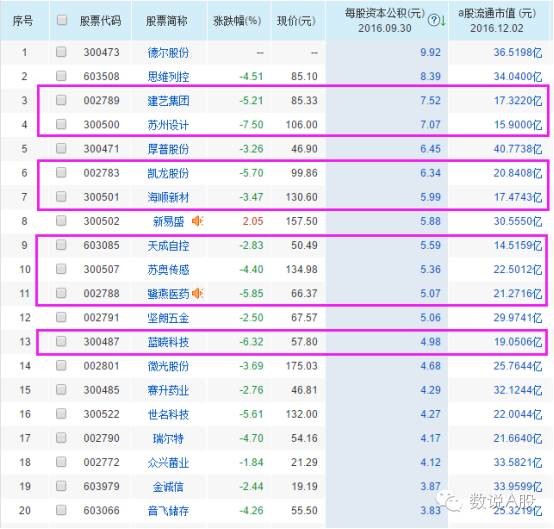Enable the checkbox next to 300487
The height and width of the screenshot is (529, 554).
pos(61,341)
